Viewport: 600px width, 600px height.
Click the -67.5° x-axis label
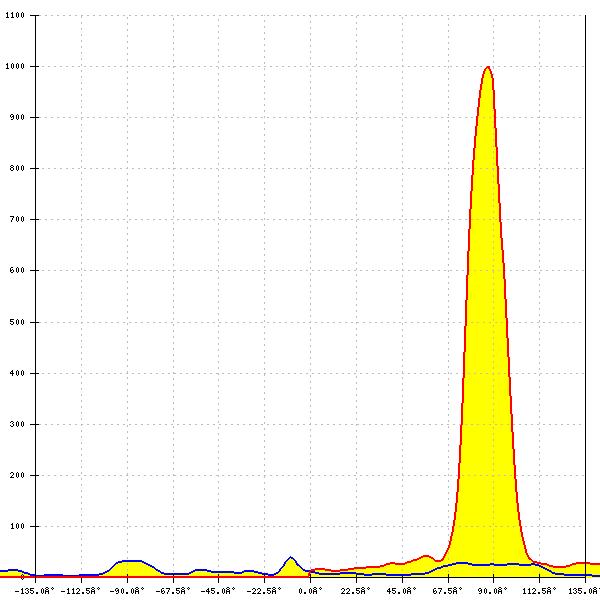click(x=173, y=591)
